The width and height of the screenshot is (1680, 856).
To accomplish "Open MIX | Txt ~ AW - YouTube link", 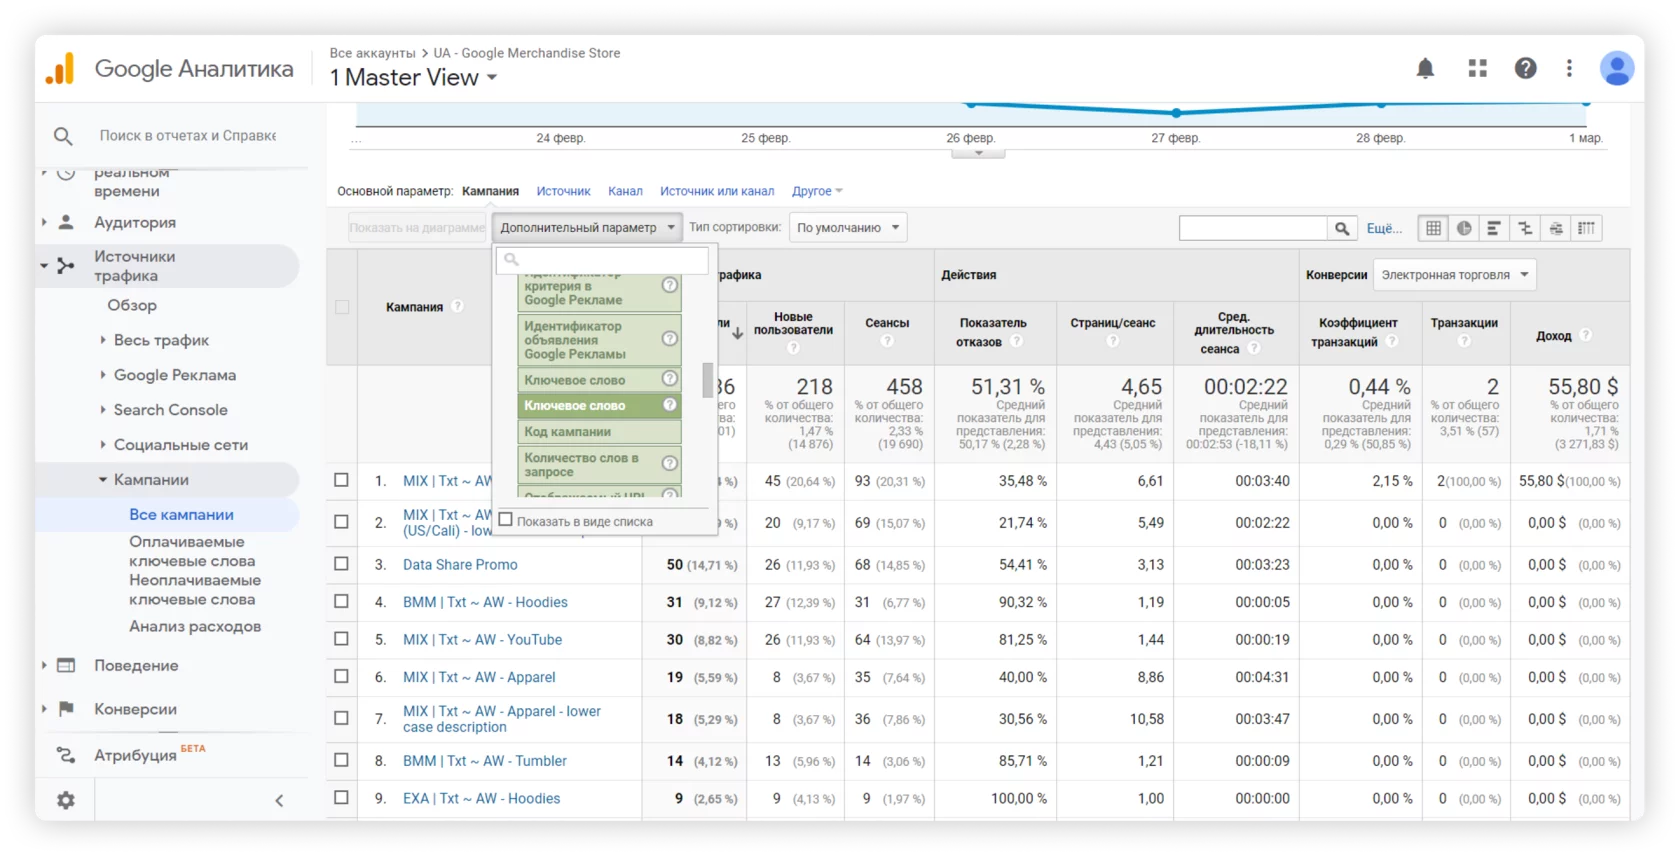I will (482, 639).
